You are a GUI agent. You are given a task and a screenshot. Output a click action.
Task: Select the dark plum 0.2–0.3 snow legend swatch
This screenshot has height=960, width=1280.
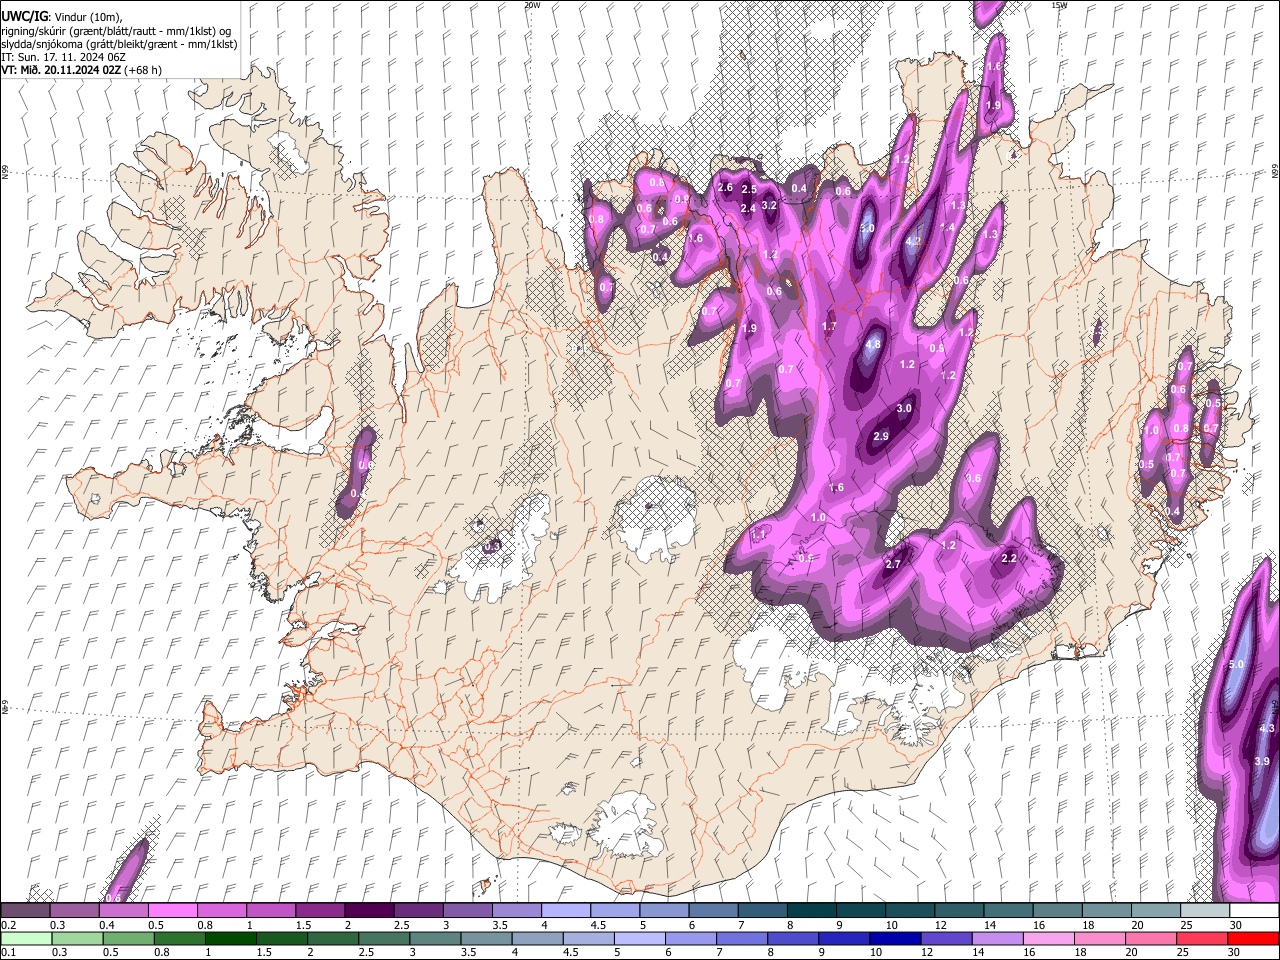click(x=25, y=910)
